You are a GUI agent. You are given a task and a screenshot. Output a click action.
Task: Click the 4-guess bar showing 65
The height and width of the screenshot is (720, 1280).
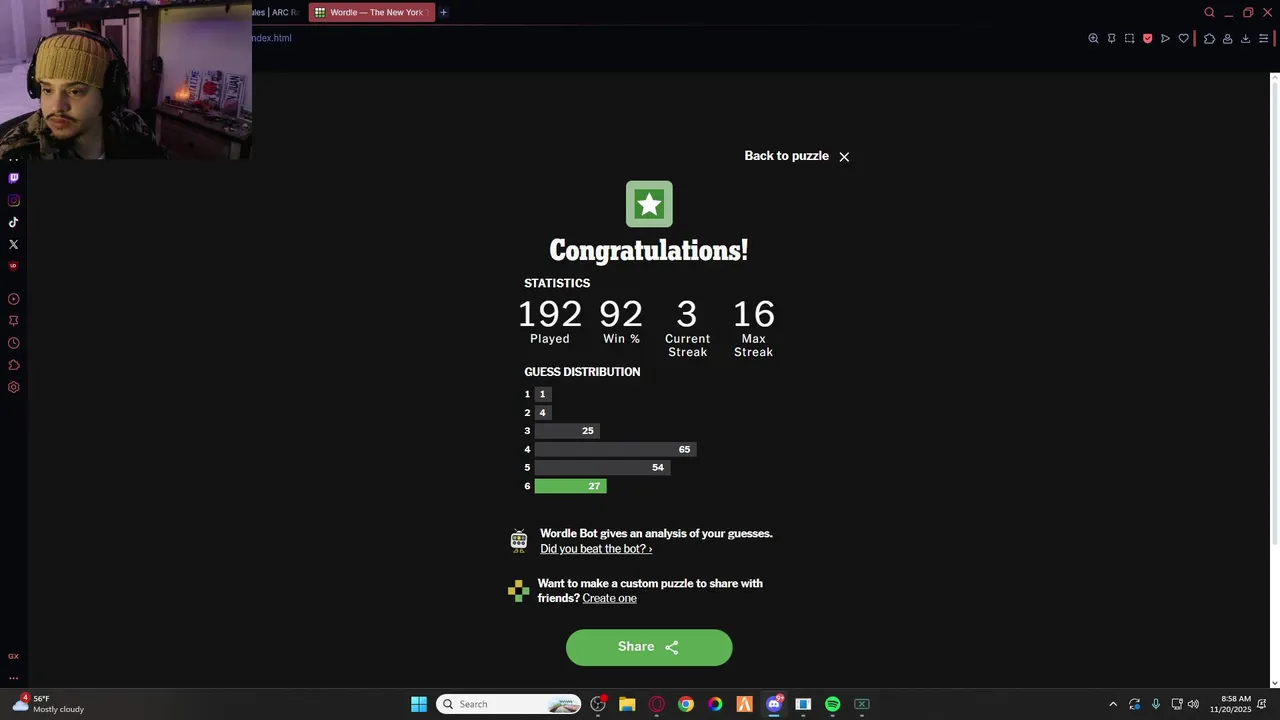pyautogui.click(x=615, y=449)
